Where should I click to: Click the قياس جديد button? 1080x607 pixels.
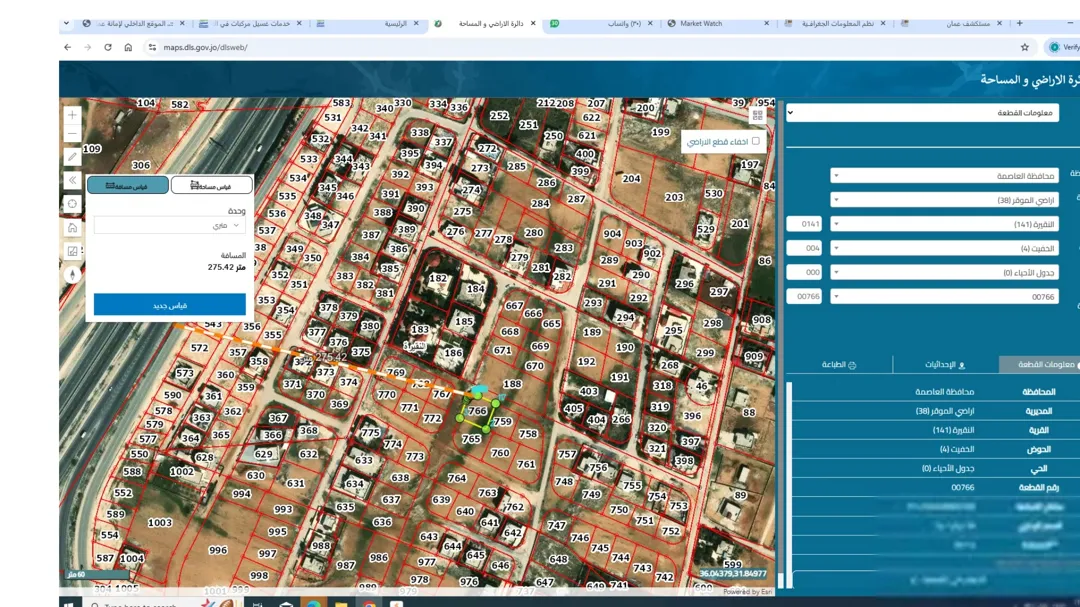[169, 305]
